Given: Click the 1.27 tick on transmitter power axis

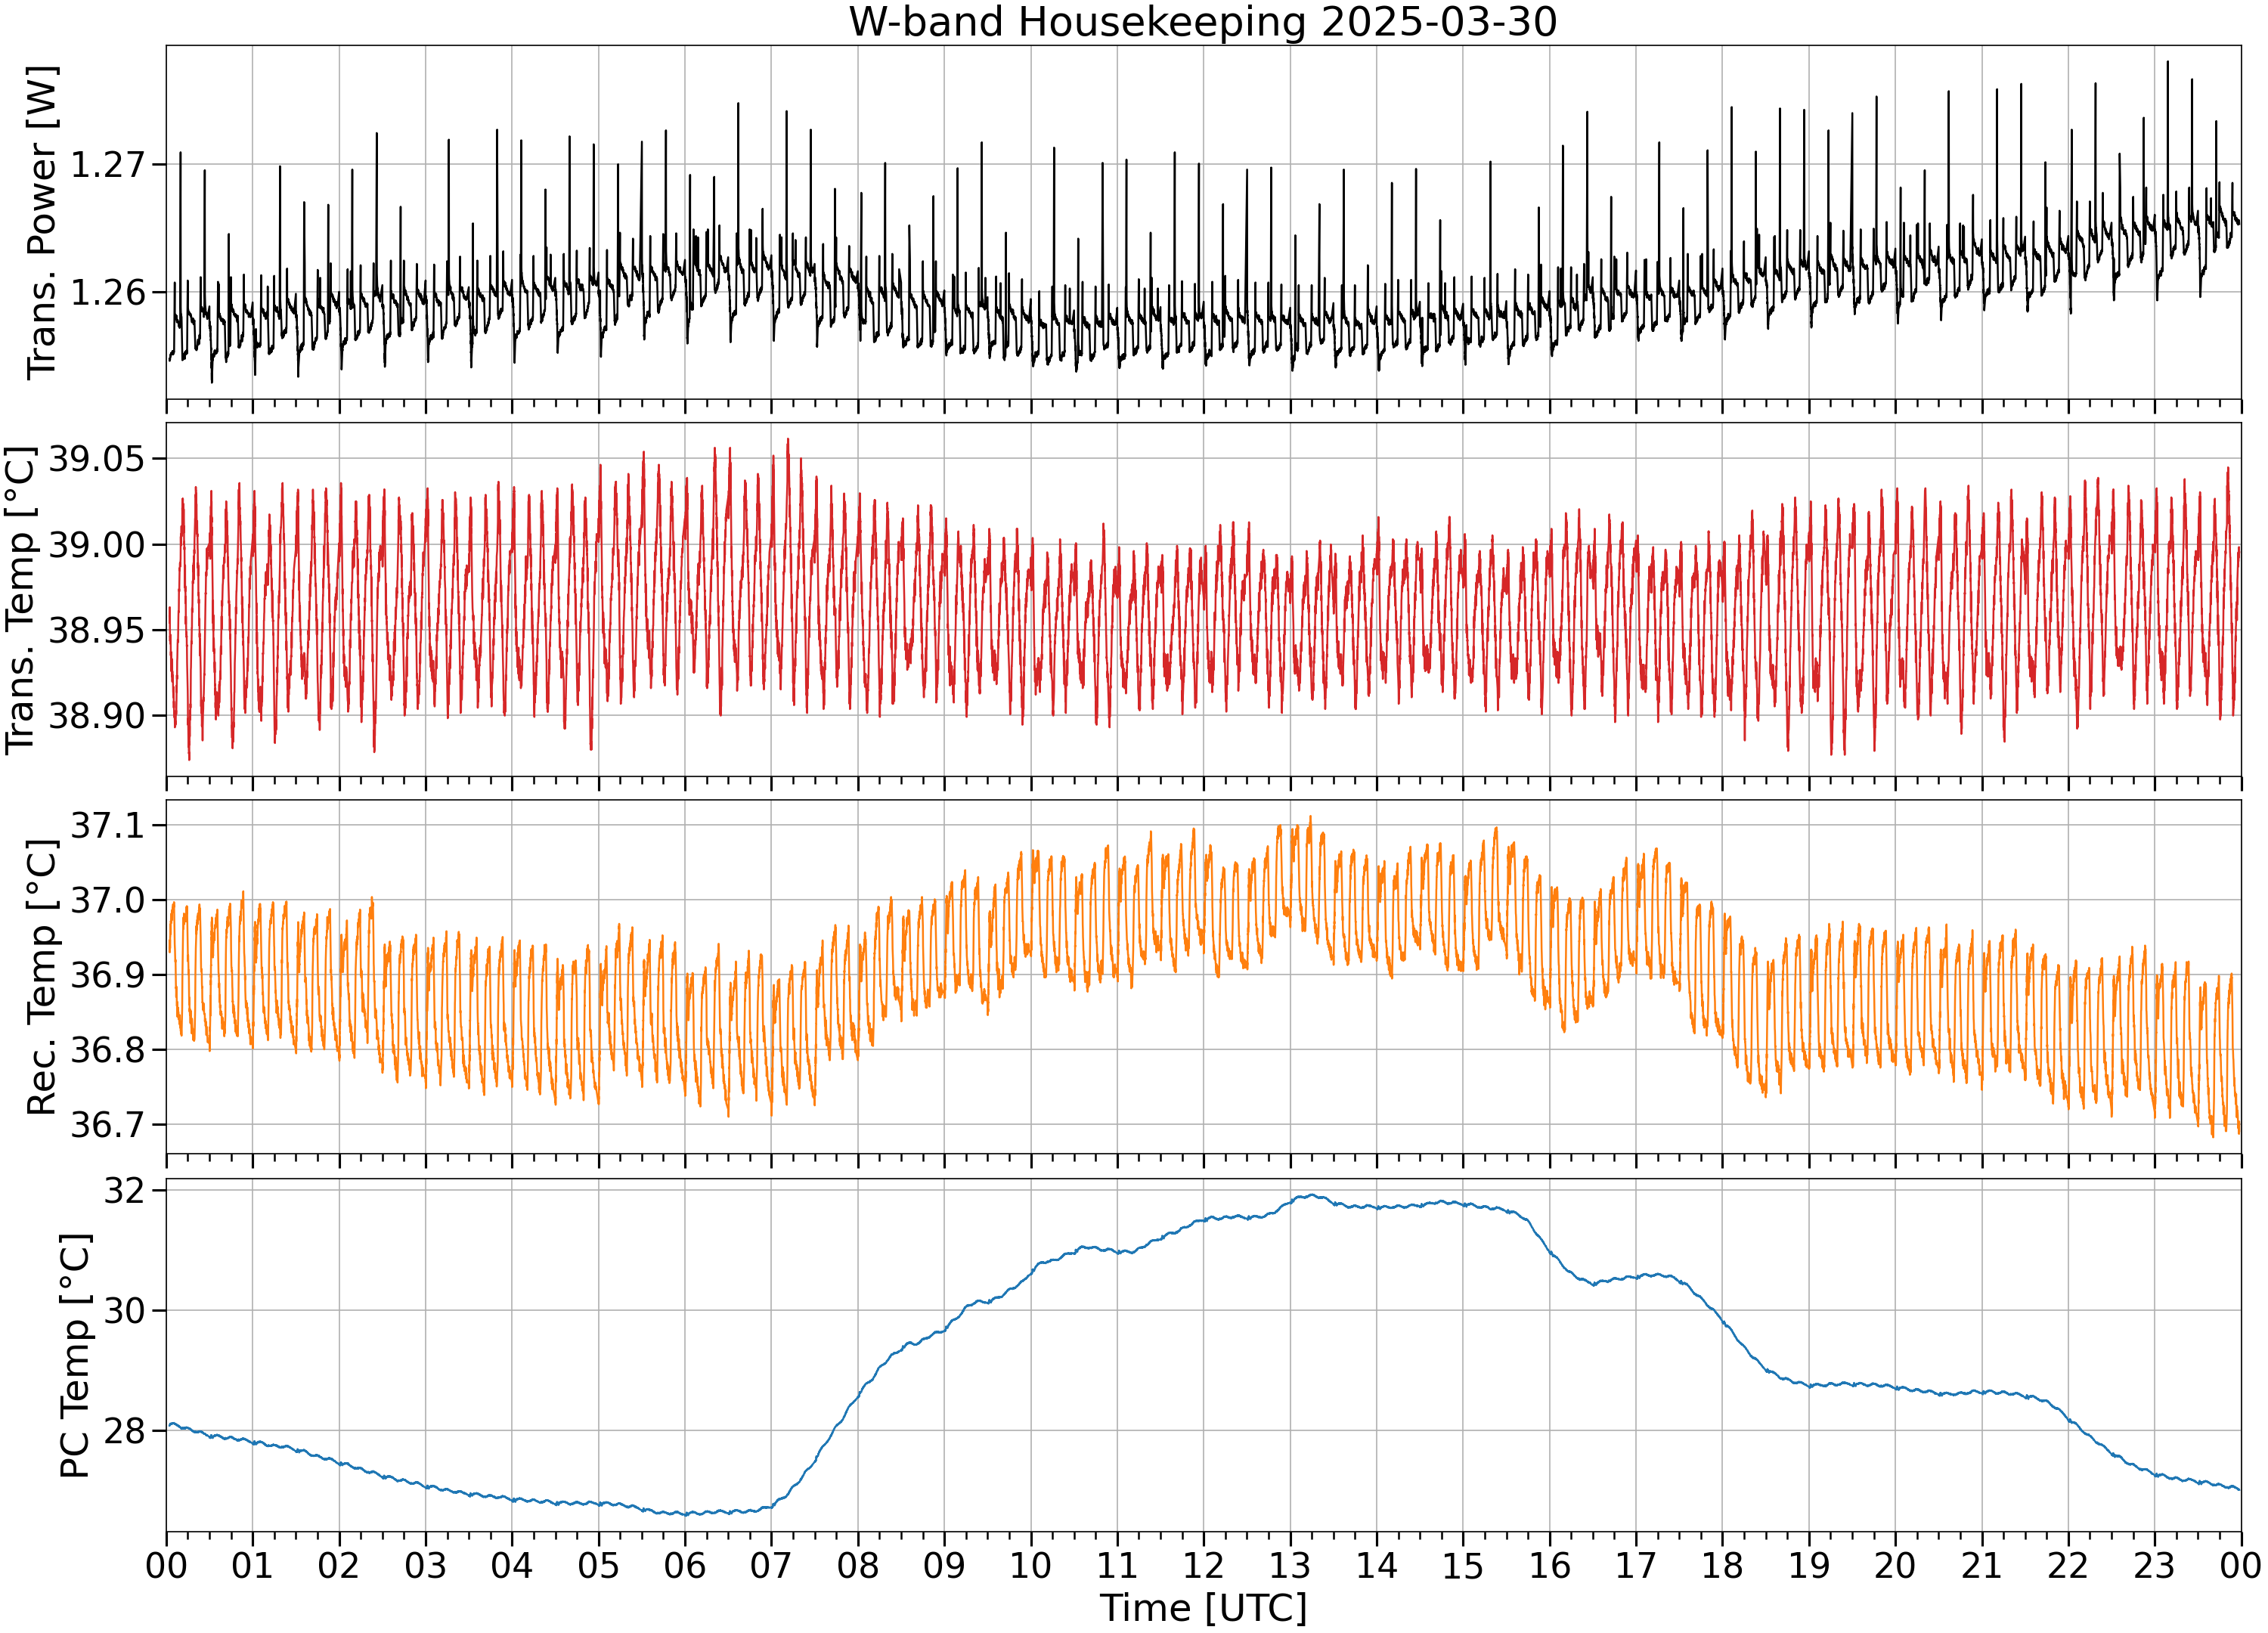Looking at the screenshot, I should tap(108, 165).
